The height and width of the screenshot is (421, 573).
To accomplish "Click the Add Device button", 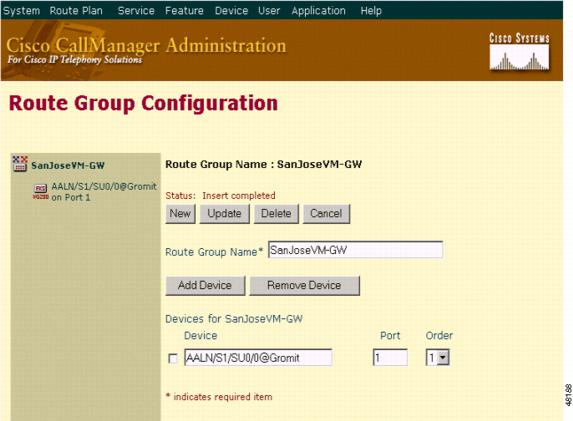I will 205,285.
